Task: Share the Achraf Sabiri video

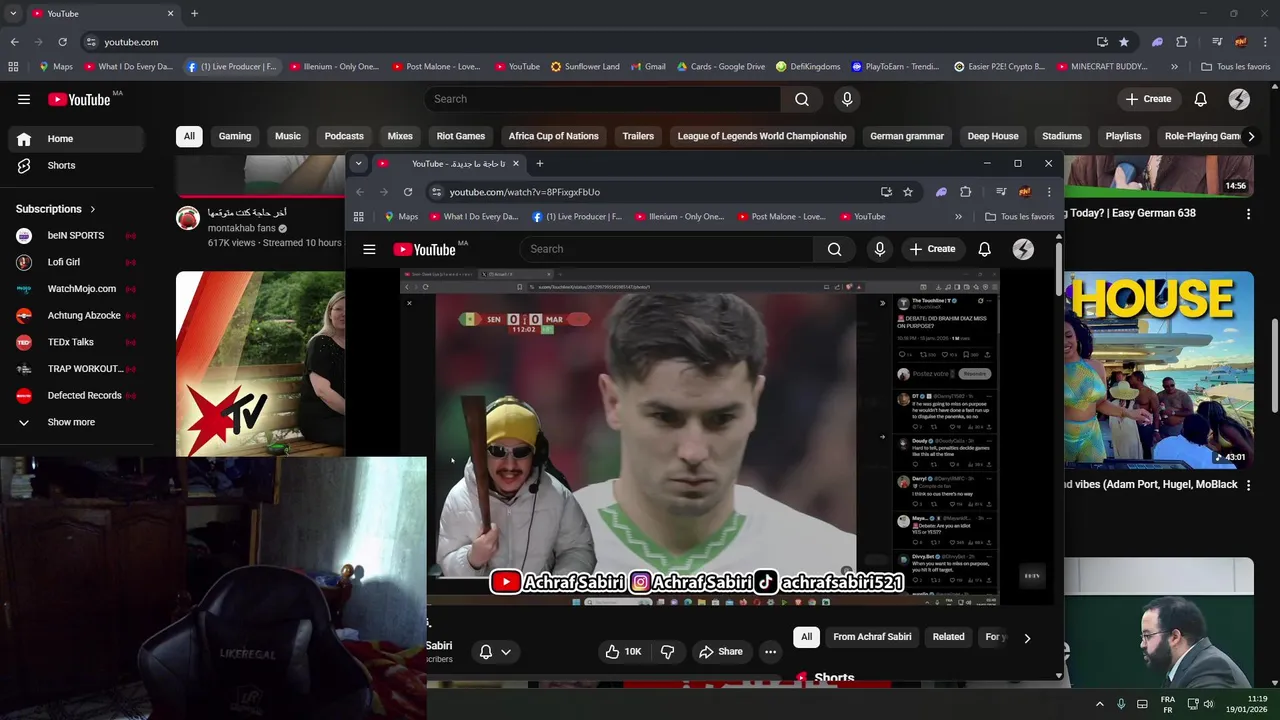Action: tap(720, 652)
